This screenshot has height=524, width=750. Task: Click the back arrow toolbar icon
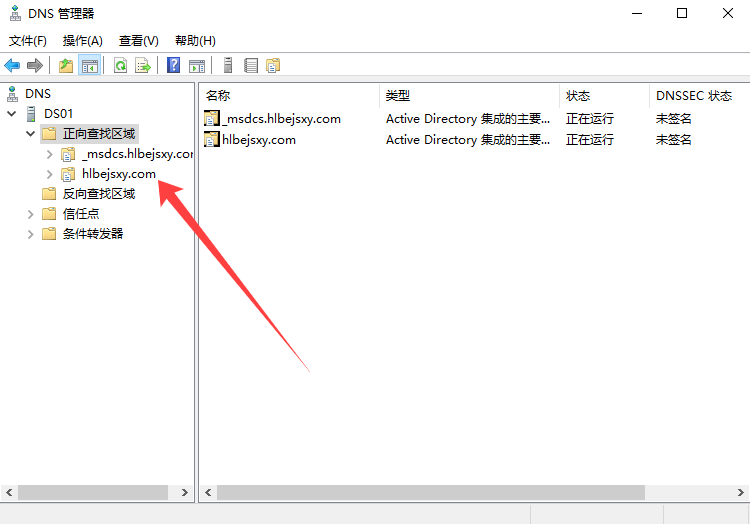pyautogui.click(x=12, y=66)
